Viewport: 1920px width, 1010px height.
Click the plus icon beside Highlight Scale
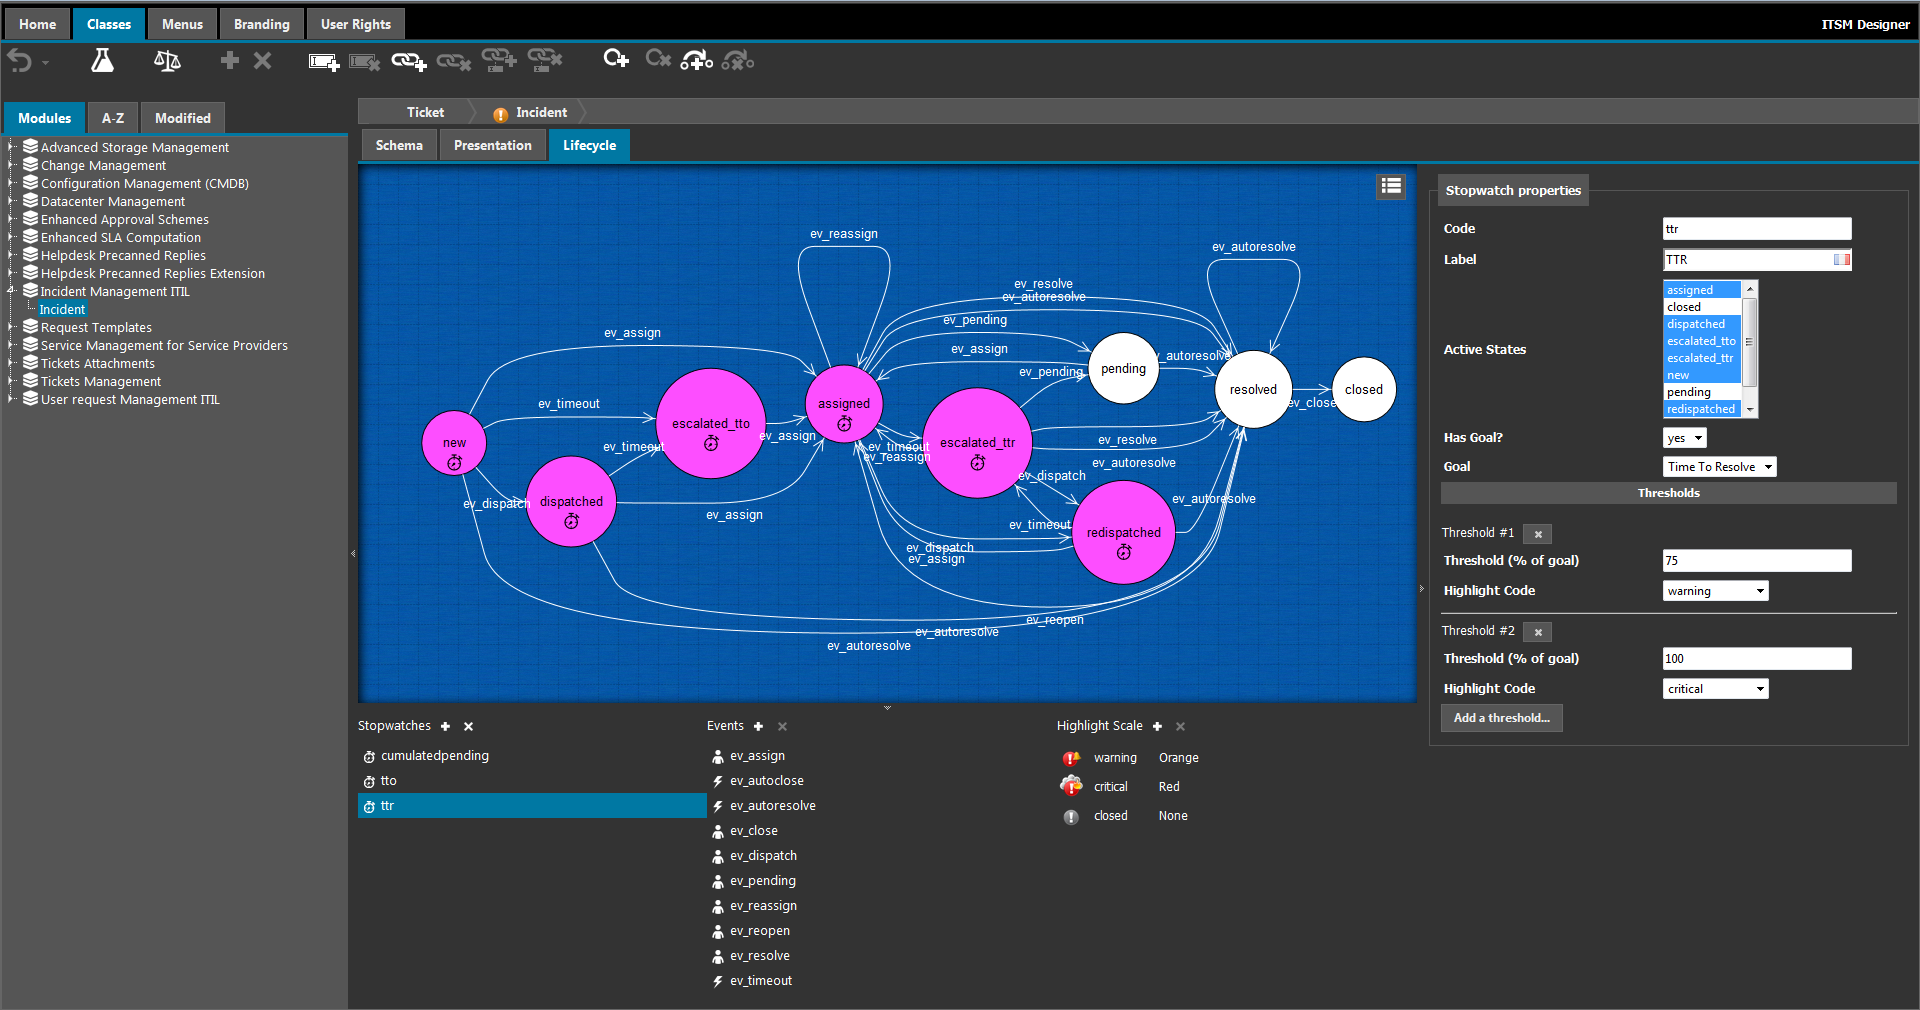click(1157, 726)
